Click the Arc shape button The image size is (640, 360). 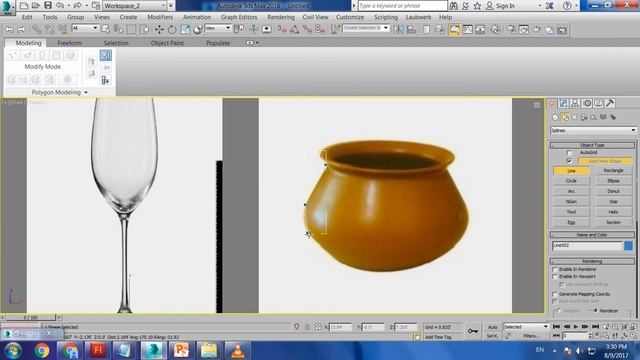pyautogui.click(x=571, y=191)
